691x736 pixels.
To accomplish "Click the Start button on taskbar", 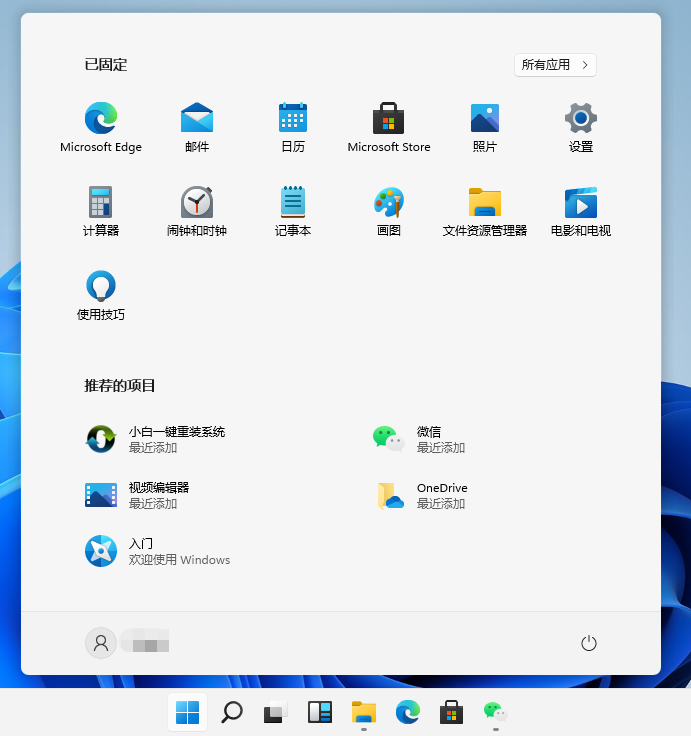I will [x=187, y=712].
